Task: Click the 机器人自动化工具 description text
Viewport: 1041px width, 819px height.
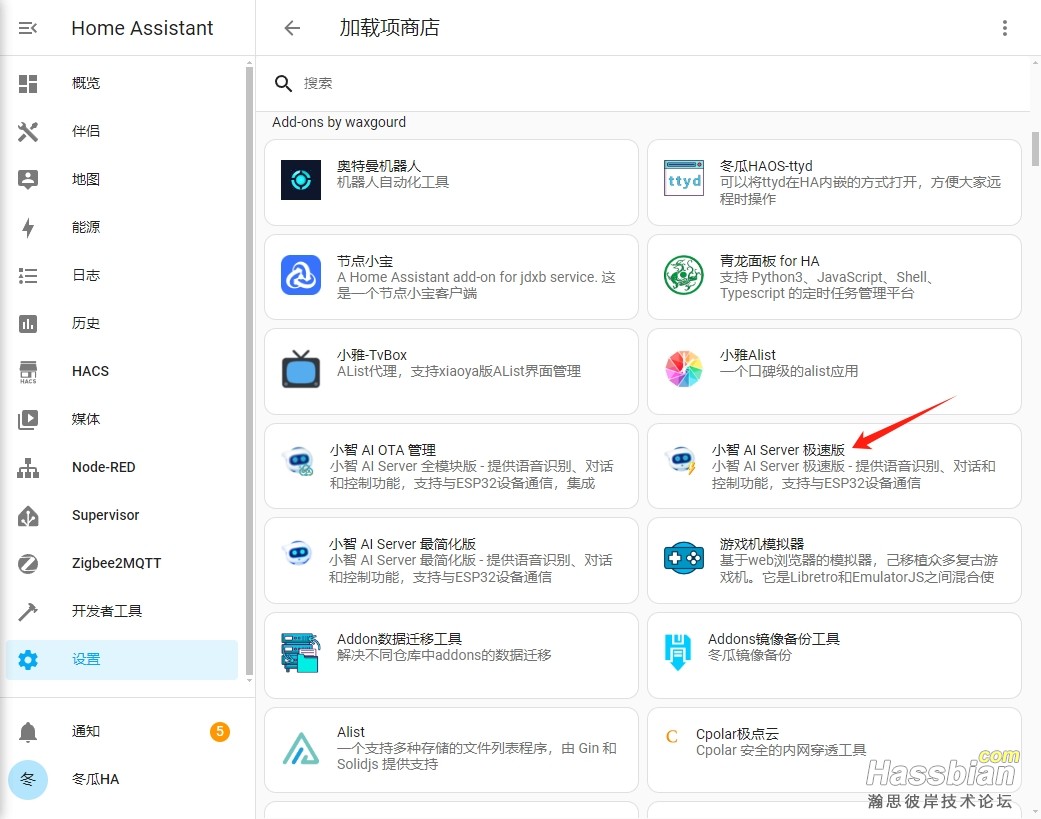Action: [393, 182]
